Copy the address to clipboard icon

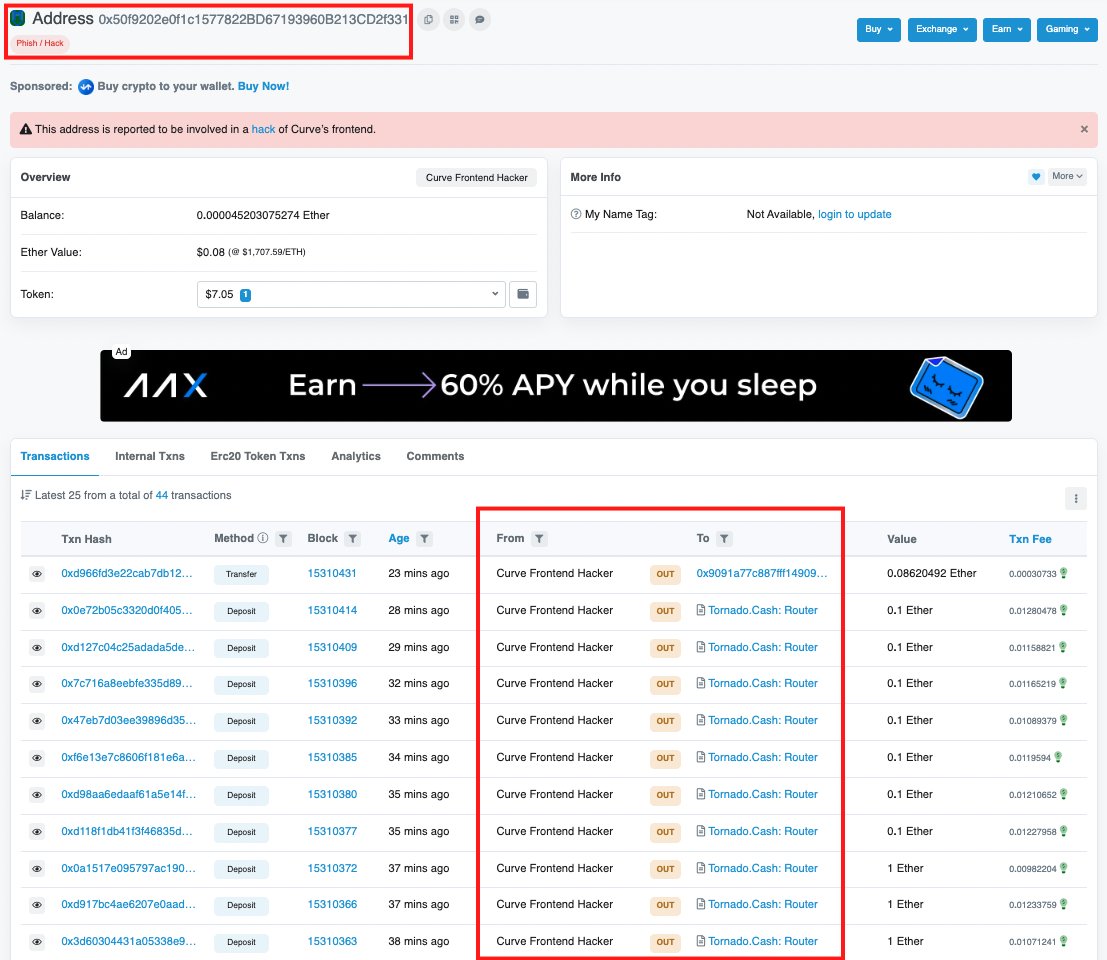click(429, 20)
